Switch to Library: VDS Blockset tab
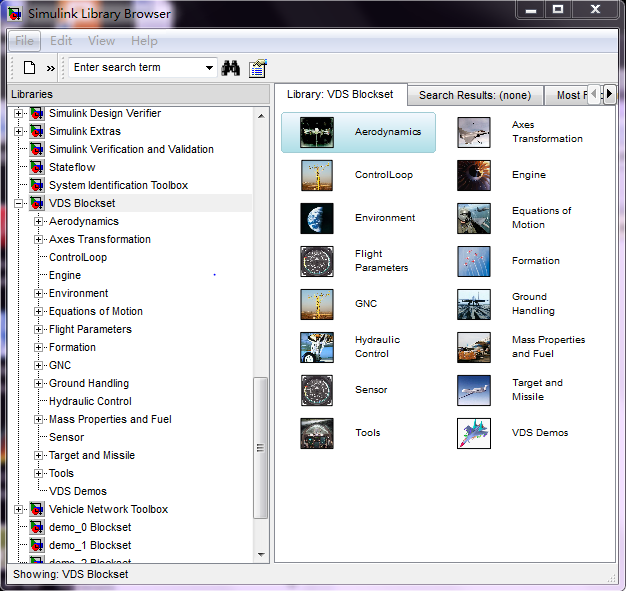This screenshot has width=626, height=591. pos(340,95)
